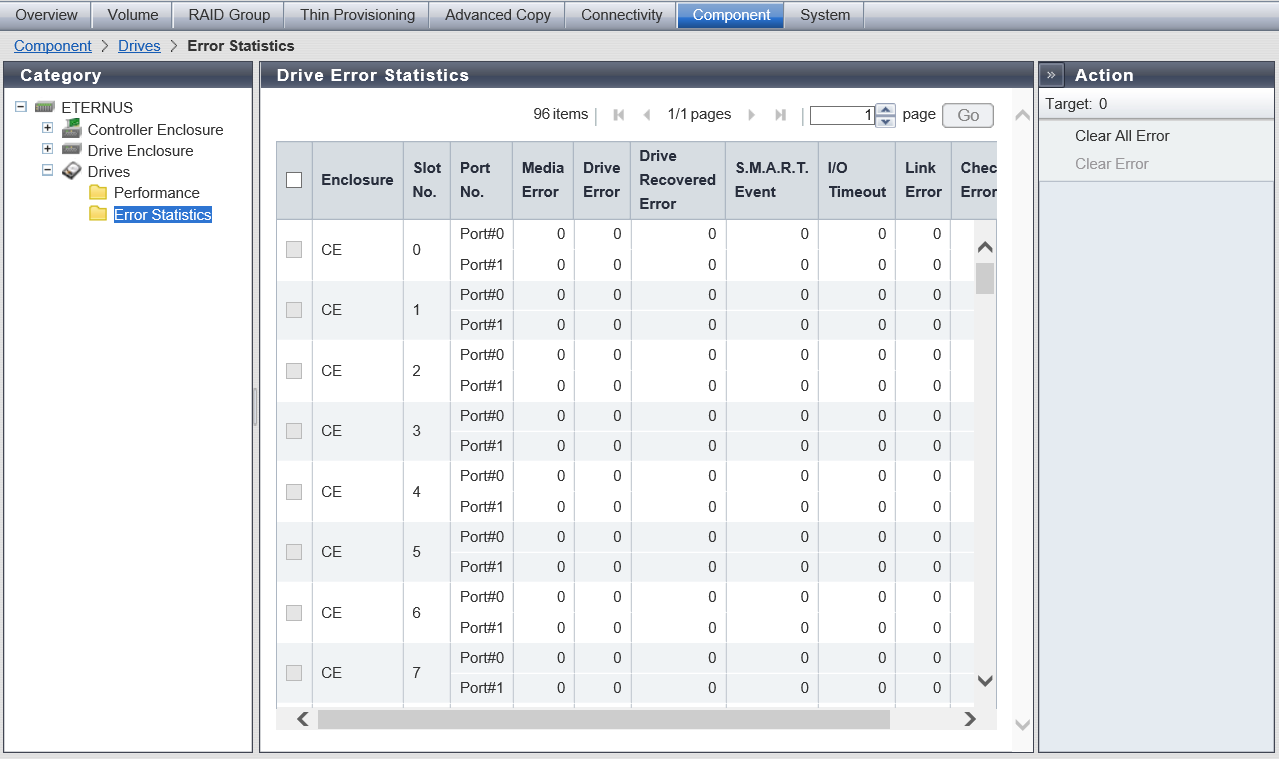Click the ETERNUS storage system icon
This screenshot has height=760, width=1280.
pos(45,107)
